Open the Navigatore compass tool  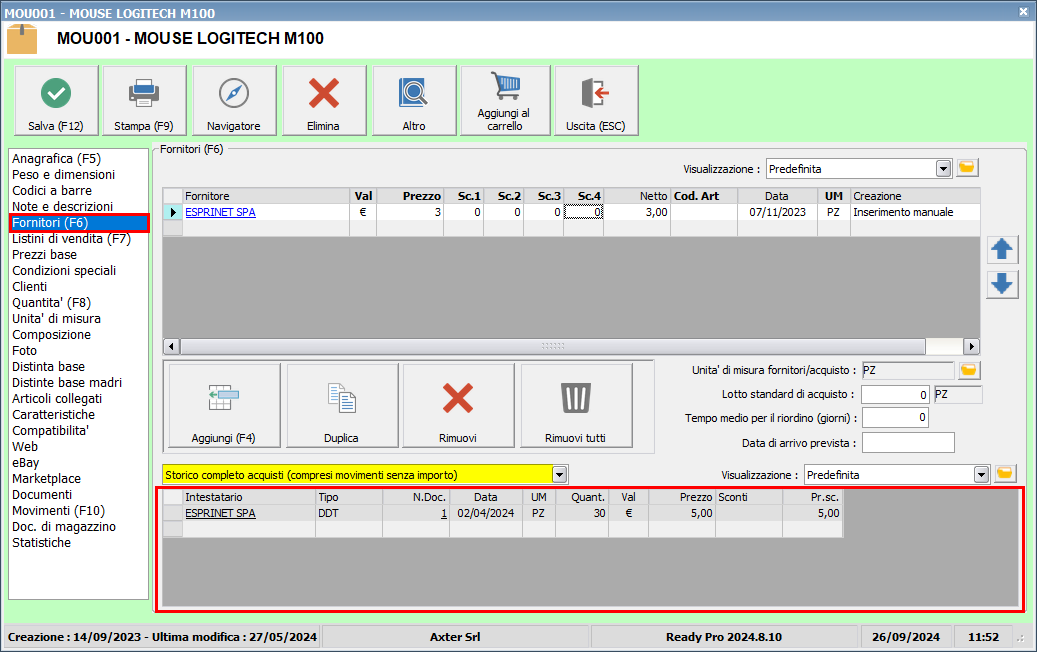tap(233, 101)
